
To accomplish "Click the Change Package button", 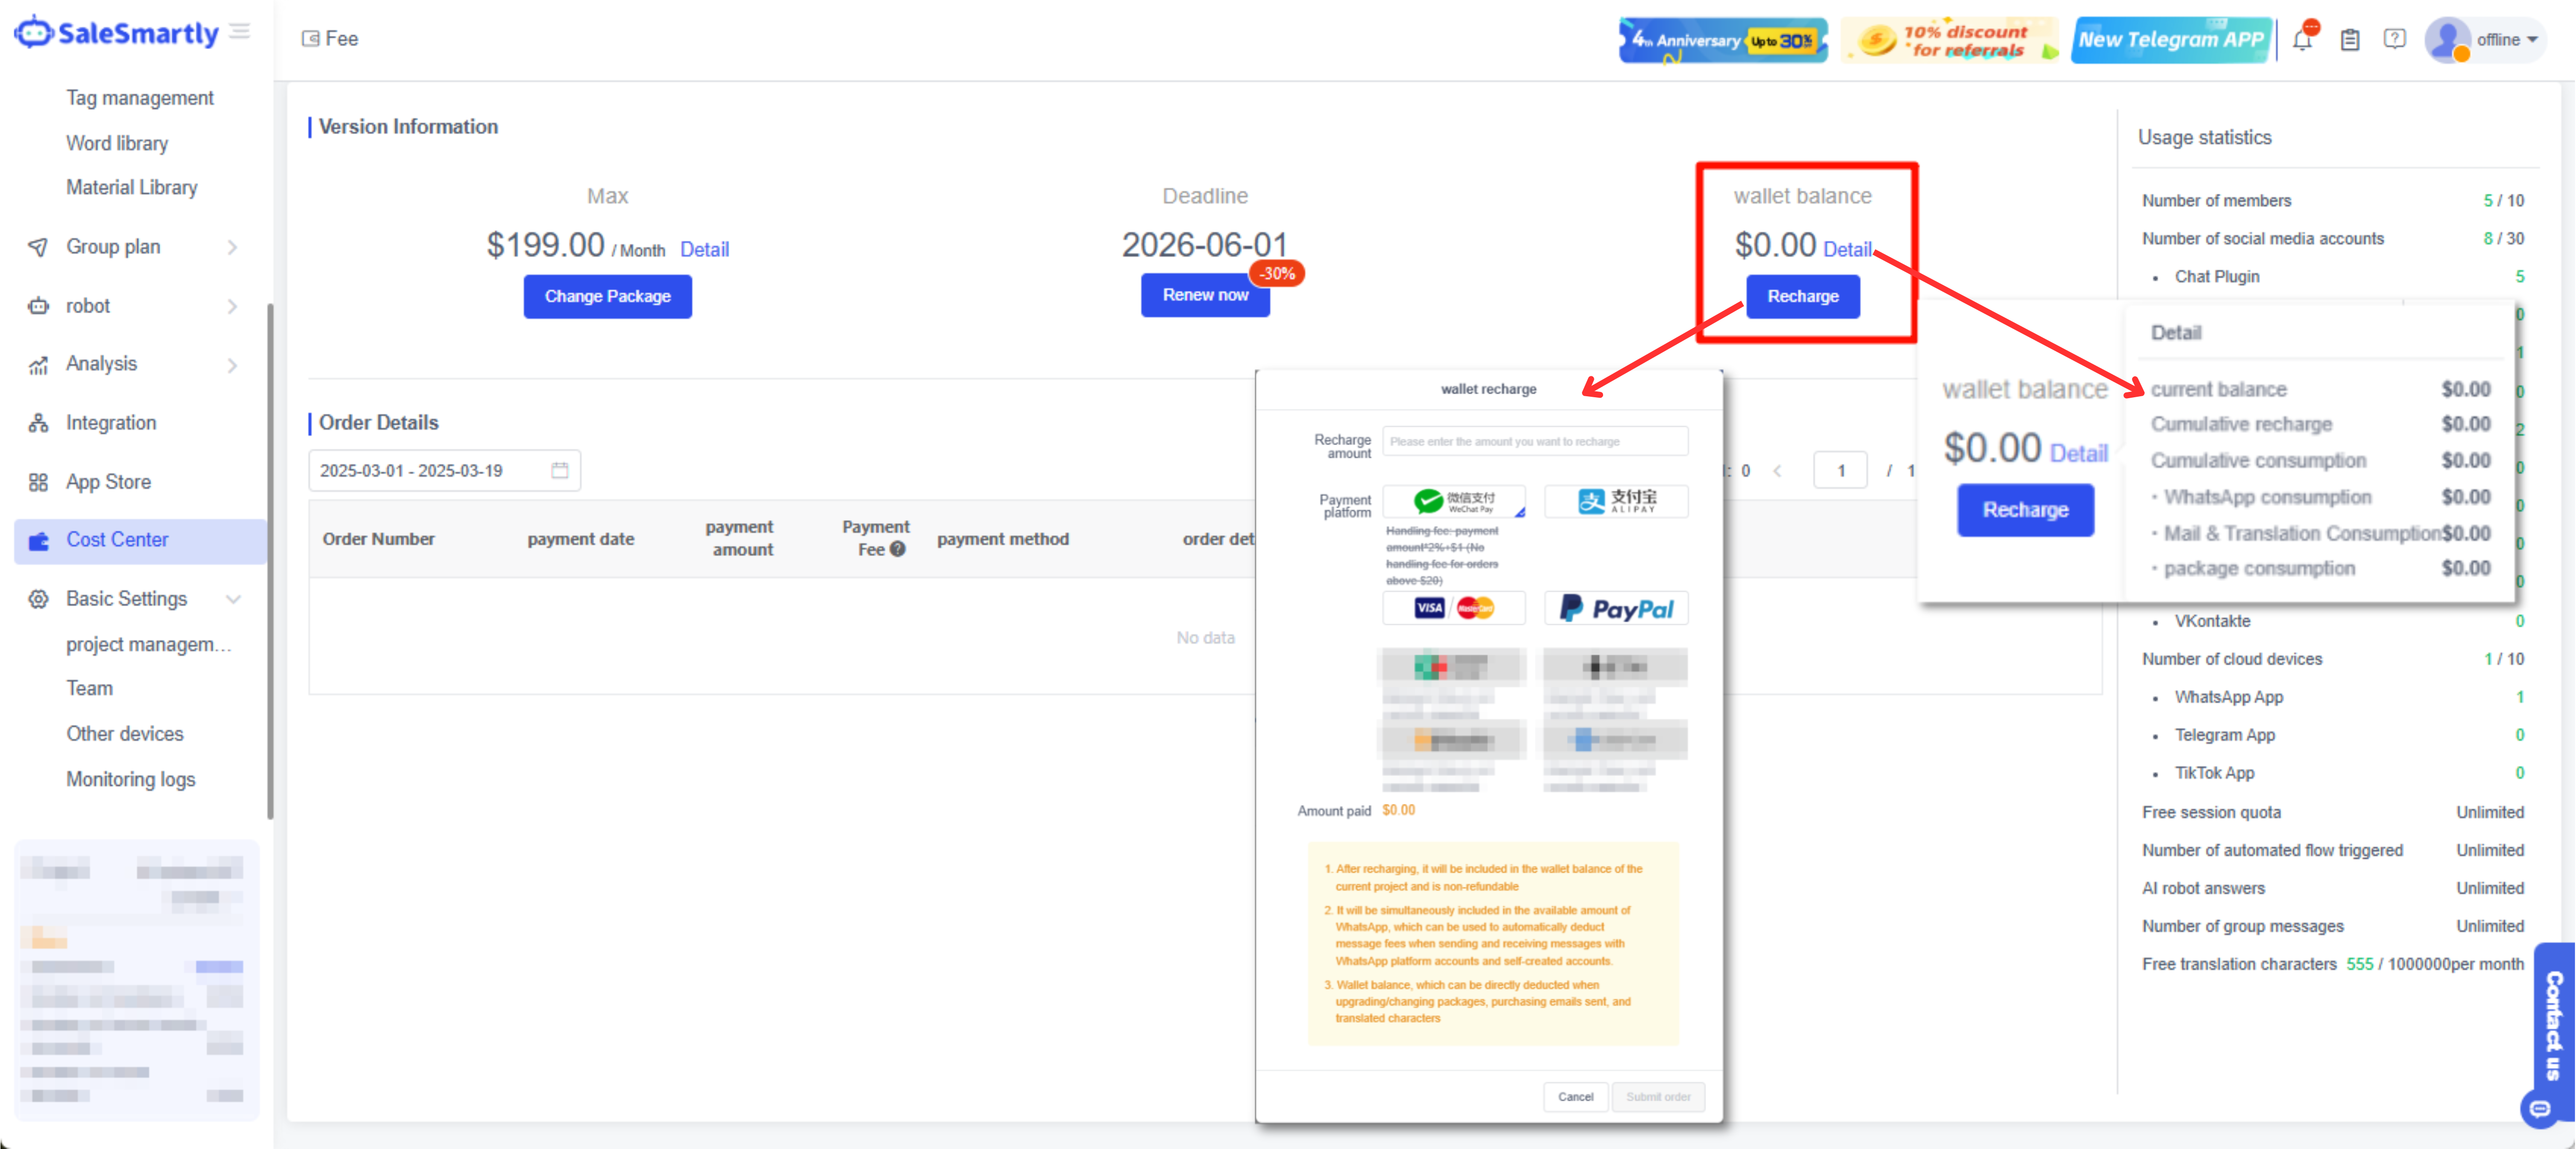I will [x=607, y=296].
